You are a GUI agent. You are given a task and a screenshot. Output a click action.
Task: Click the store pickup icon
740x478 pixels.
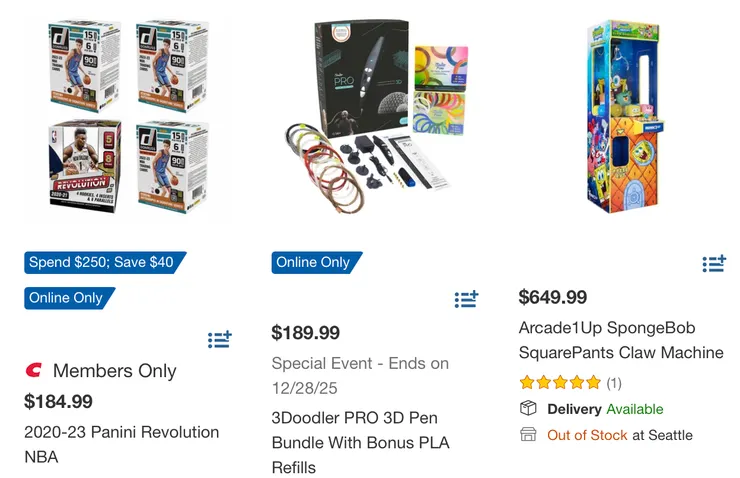click(x=528, y=435)
